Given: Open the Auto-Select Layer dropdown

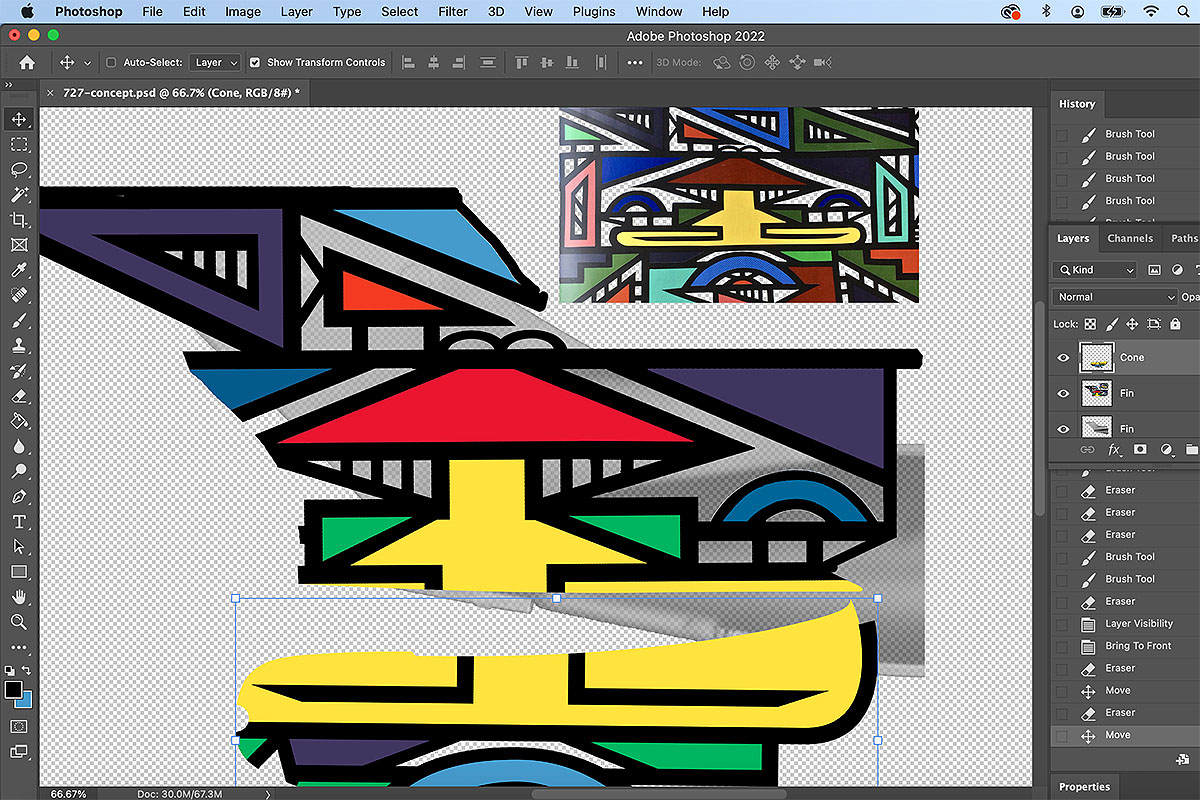Looking at the screenshot, I should coord(215,62).
